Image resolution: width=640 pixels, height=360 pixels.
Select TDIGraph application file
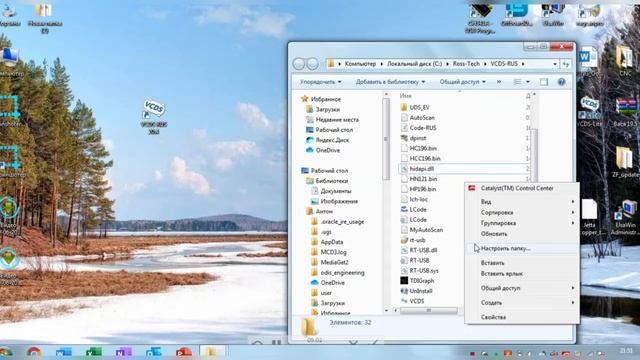pyautogui.click(x=422, y=281)
